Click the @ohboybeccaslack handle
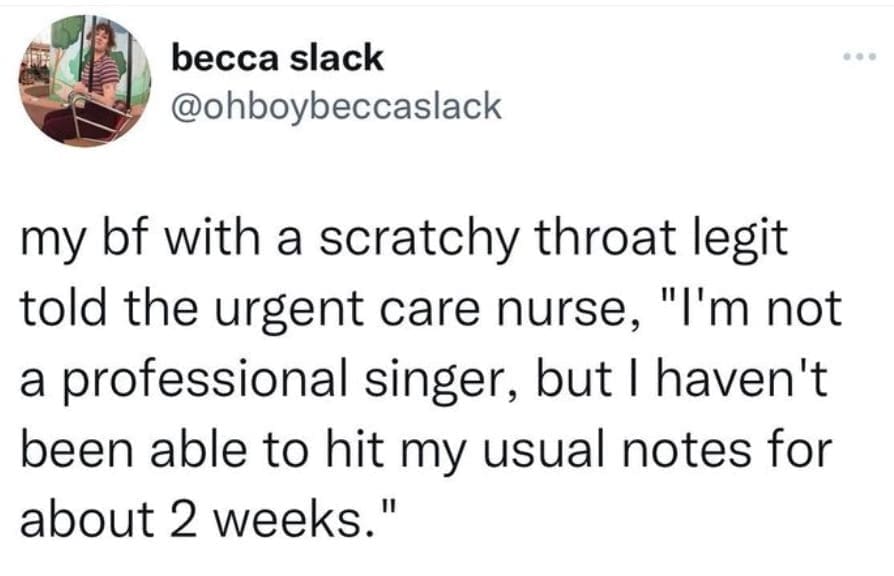Viewport: 894px width, 576px height. click(x=336, y=105)
